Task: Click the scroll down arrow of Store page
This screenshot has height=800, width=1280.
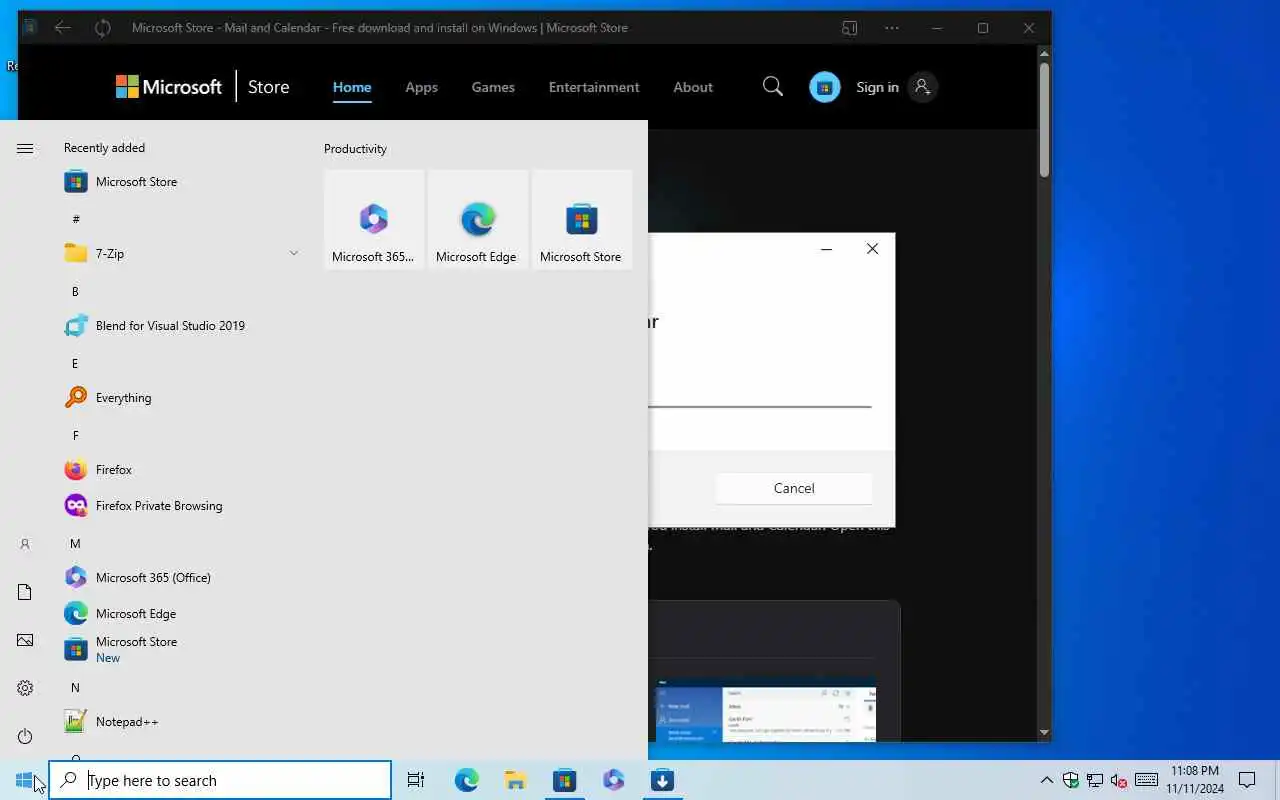Action: [1044, 733]
